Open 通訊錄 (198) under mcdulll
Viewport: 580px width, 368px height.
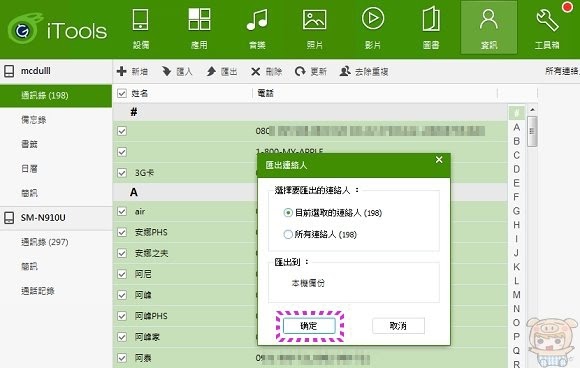point(56,95)
